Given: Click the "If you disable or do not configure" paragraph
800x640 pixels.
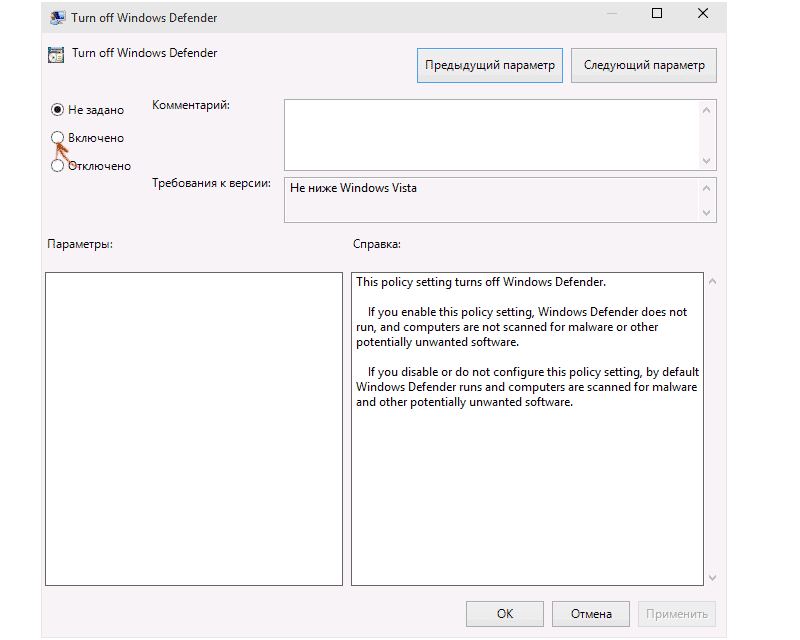Looking at the screenshot, I should 528,387.
